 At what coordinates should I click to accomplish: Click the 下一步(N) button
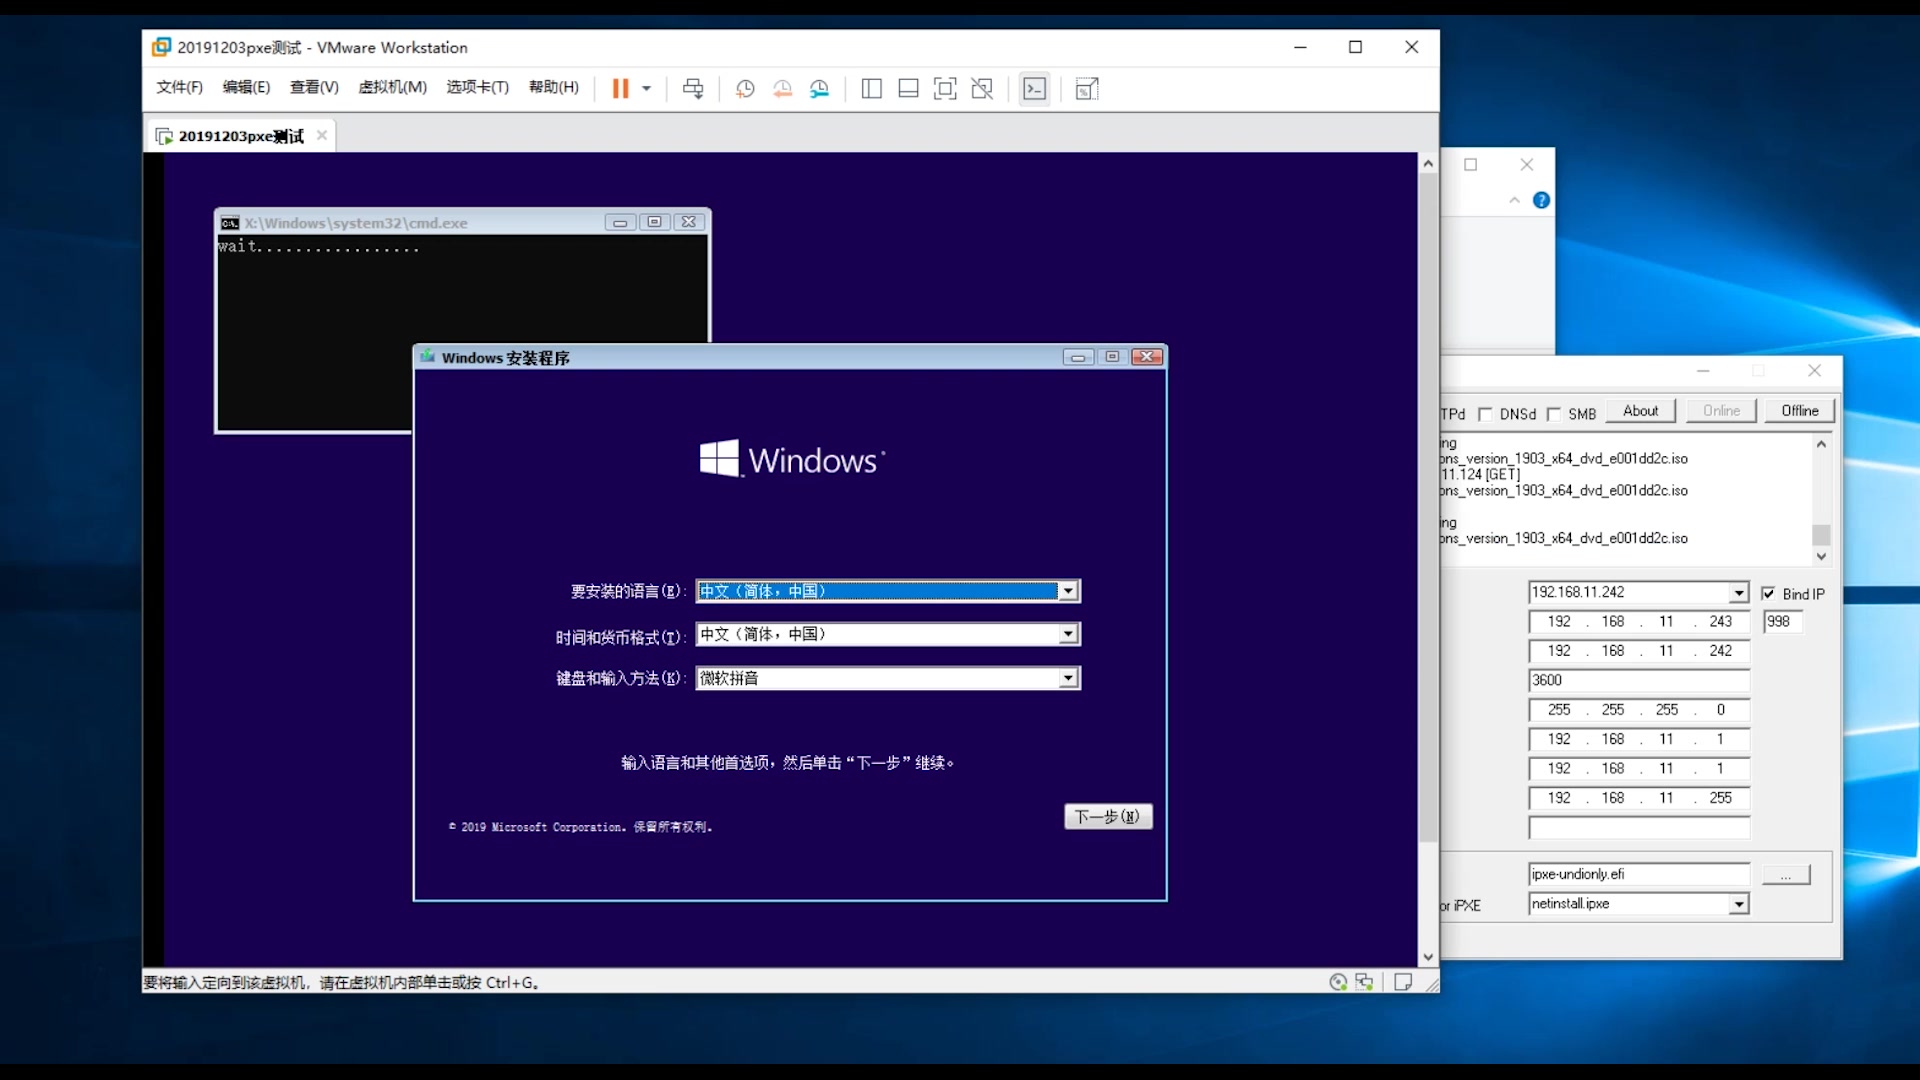pos(1108,817)
